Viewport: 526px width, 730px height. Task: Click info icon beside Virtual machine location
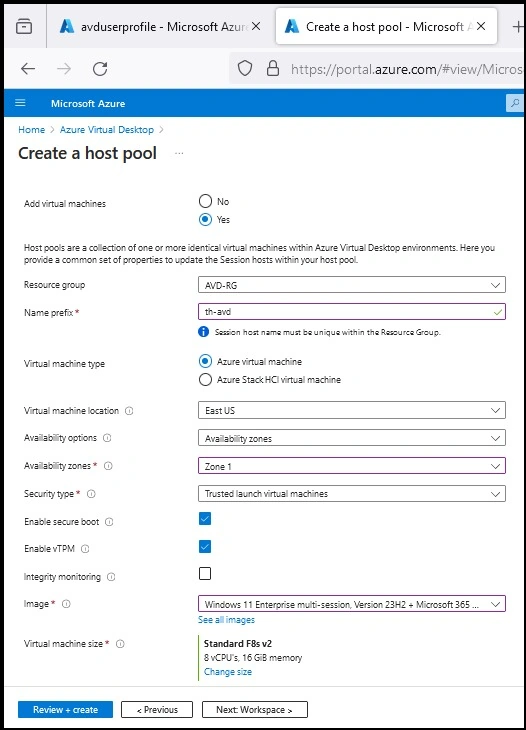[x=129, y=411]
